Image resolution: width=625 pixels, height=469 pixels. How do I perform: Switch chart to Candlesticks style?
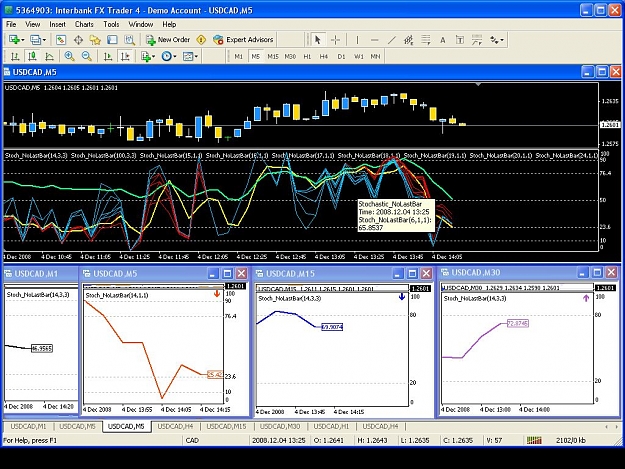(32, 57)
